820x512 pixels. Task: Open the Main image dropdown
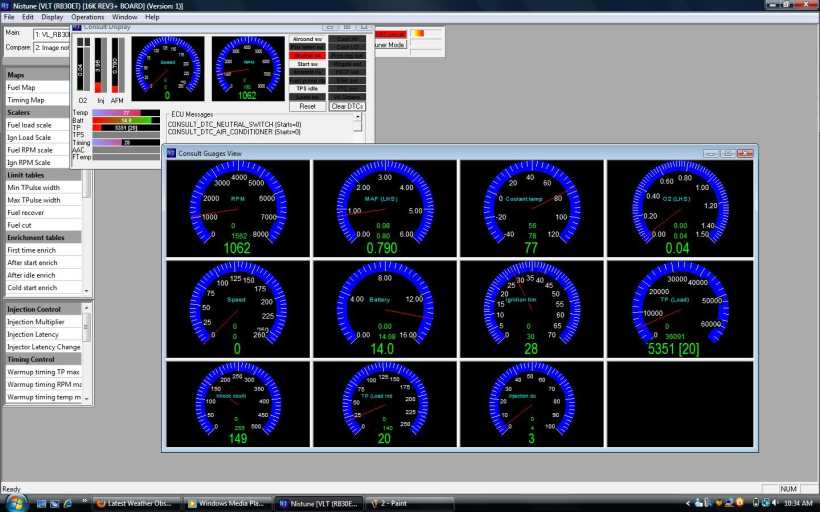tap(52, 34)
